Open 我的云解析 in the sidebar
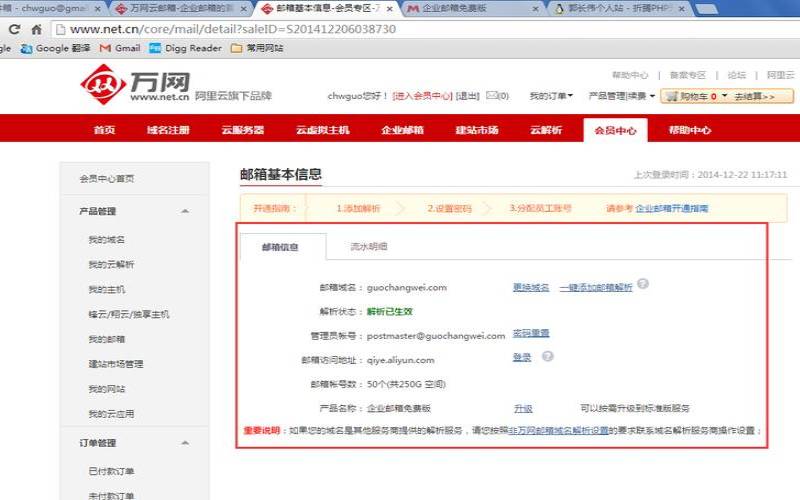 click(x=111, y=264)
